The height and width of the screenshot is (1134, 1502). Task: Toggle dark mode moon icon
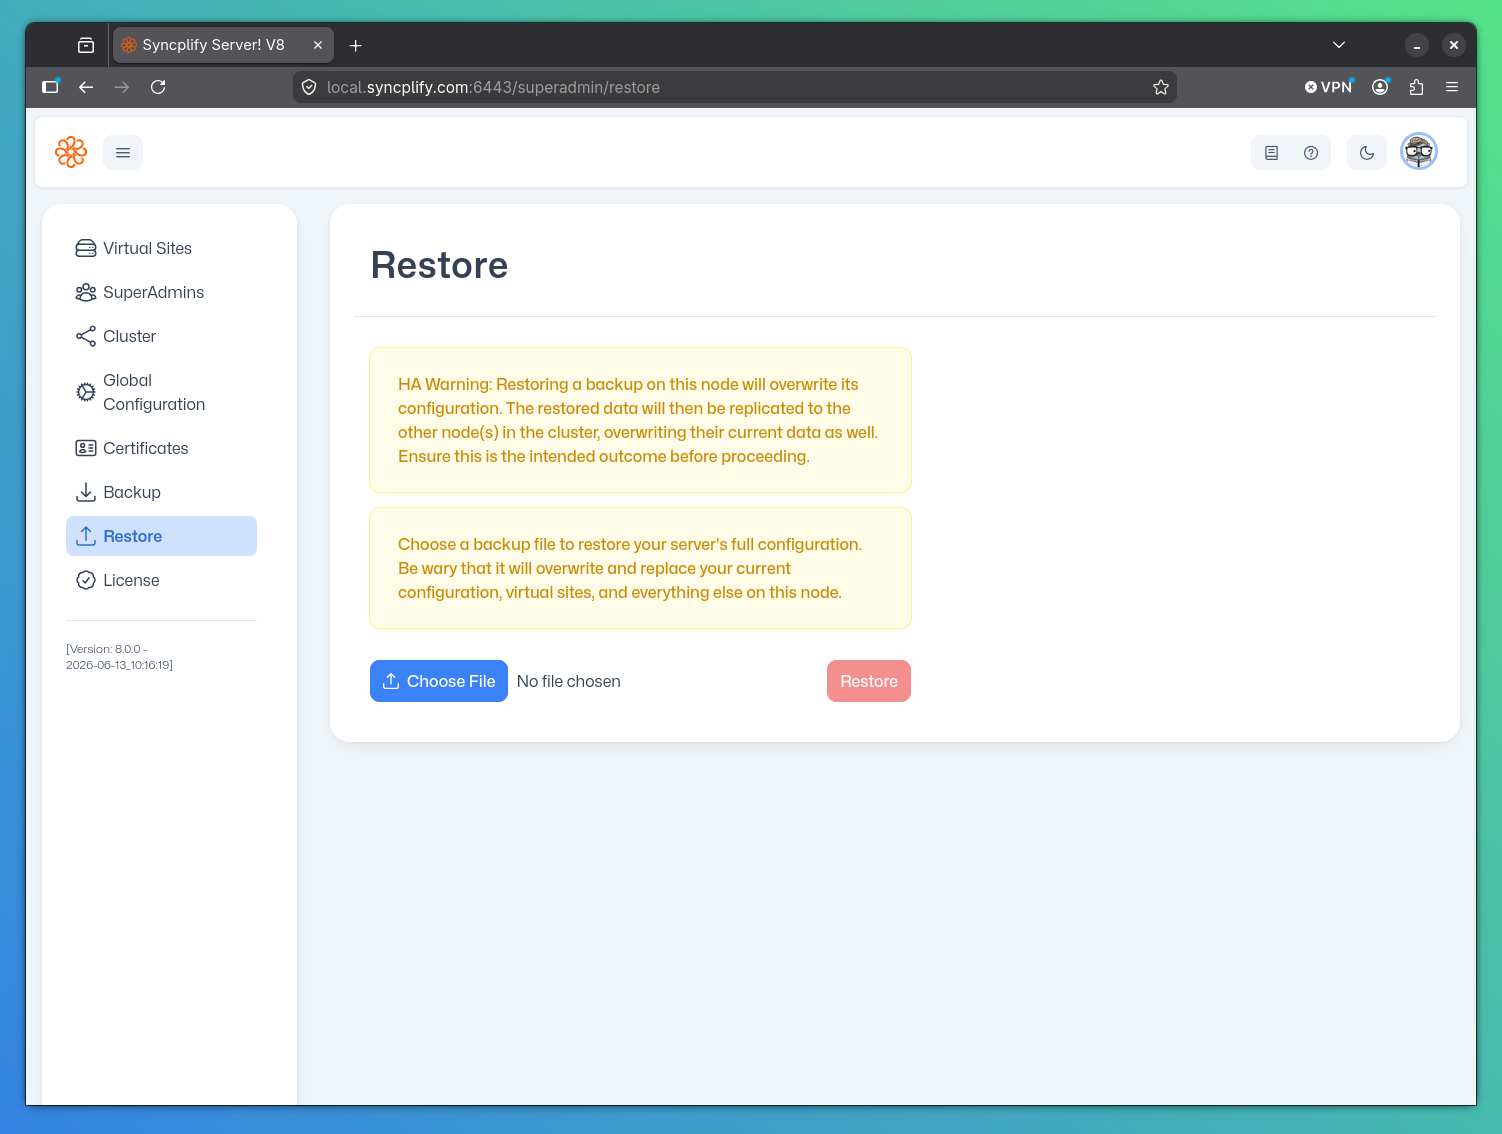click(x=1367, y=153)
